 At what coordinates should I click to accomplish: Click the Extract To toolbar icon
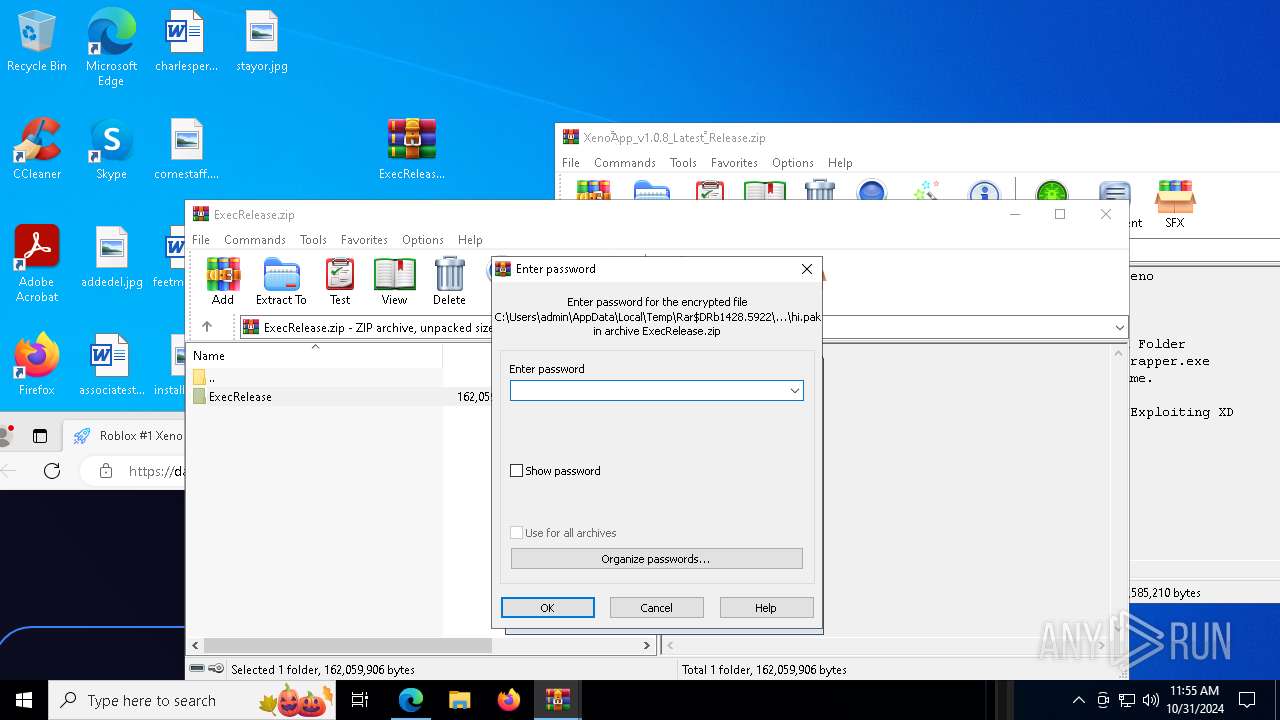pyautogui.click(x=281, y=281)
